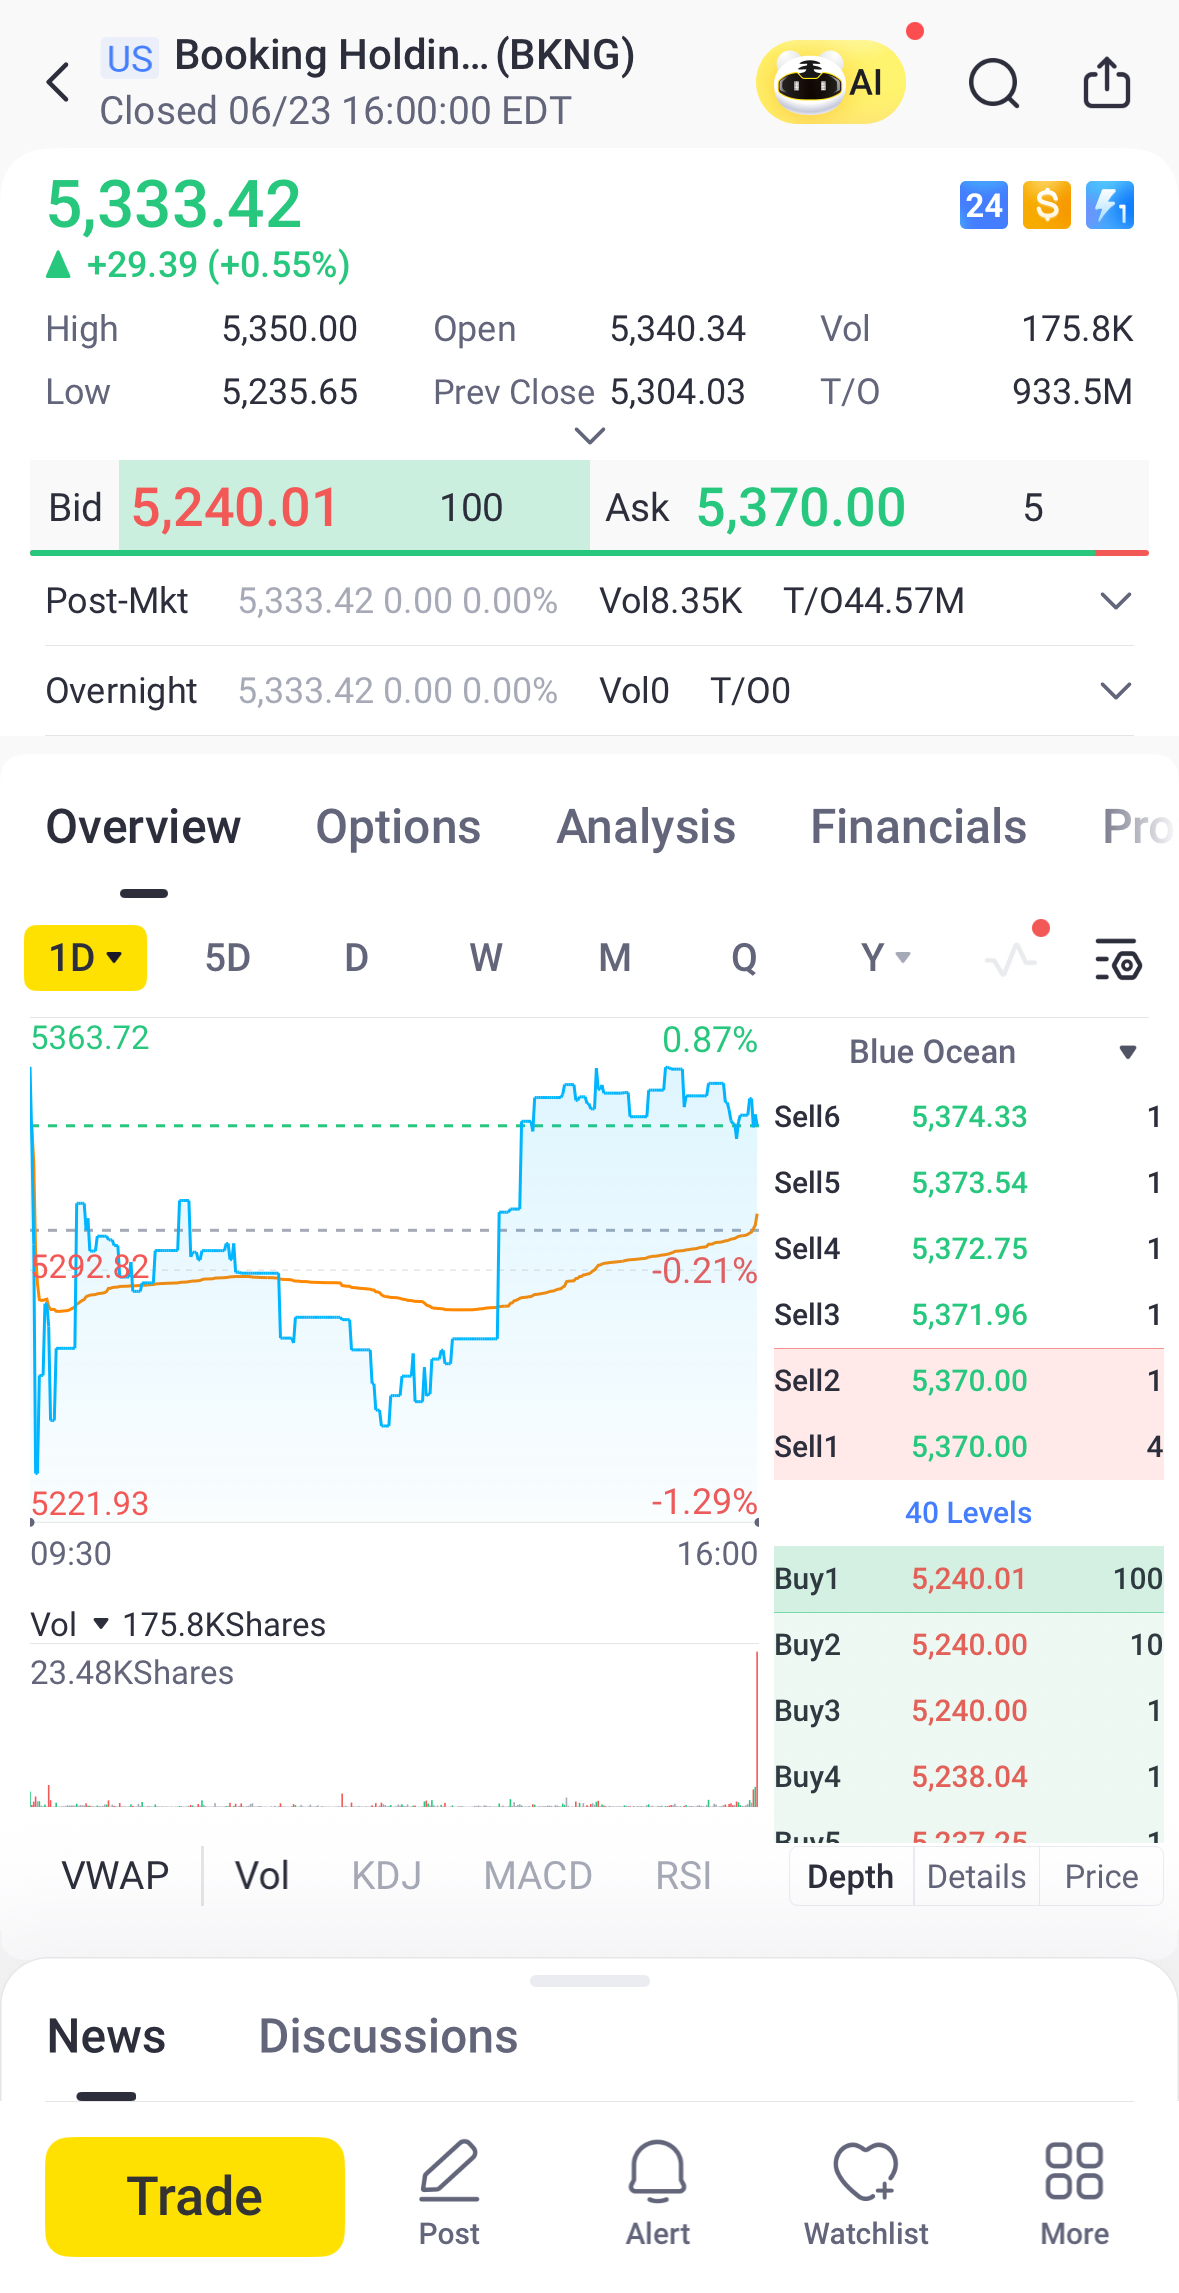
Task: Open the More grid icon
Action: tap(1075, 2194)
